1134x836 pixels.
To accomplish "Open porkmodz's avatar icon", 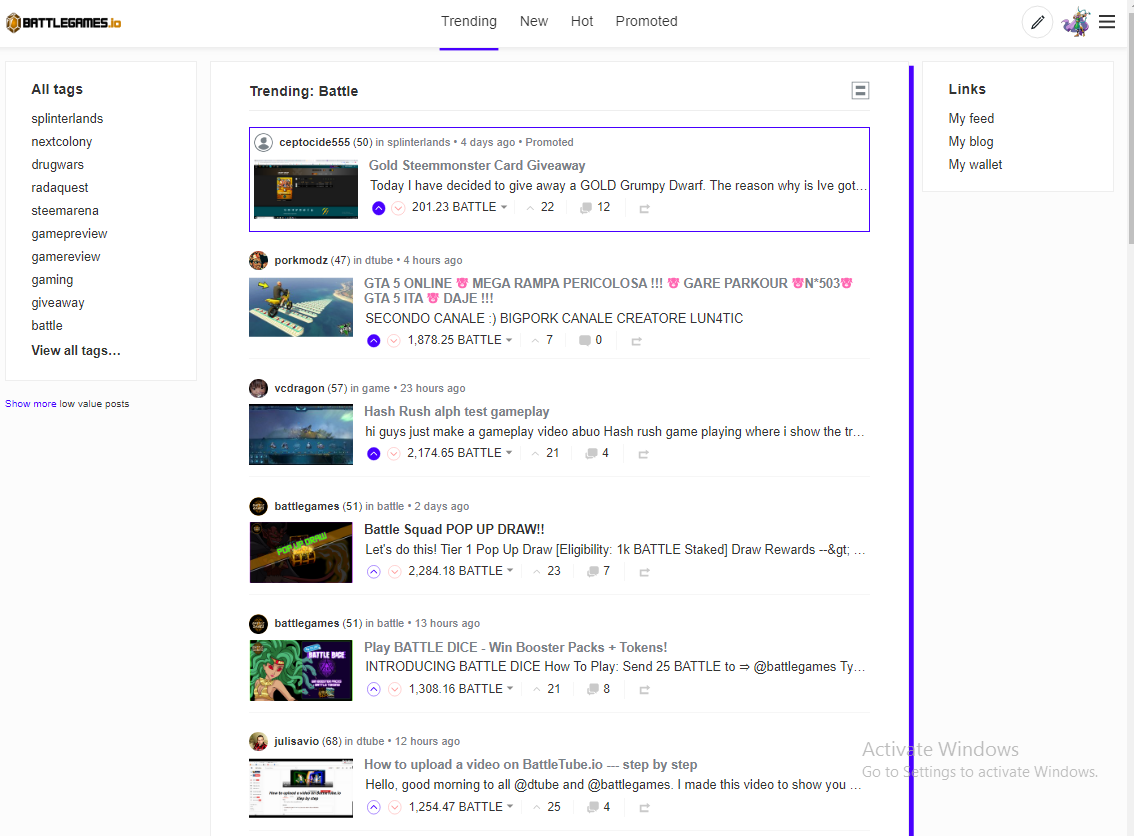I will 258,260.
